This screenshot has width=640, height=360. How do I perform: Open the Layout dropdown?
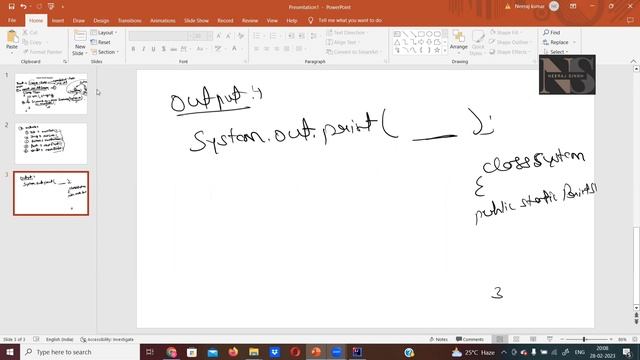click(104, 32)
